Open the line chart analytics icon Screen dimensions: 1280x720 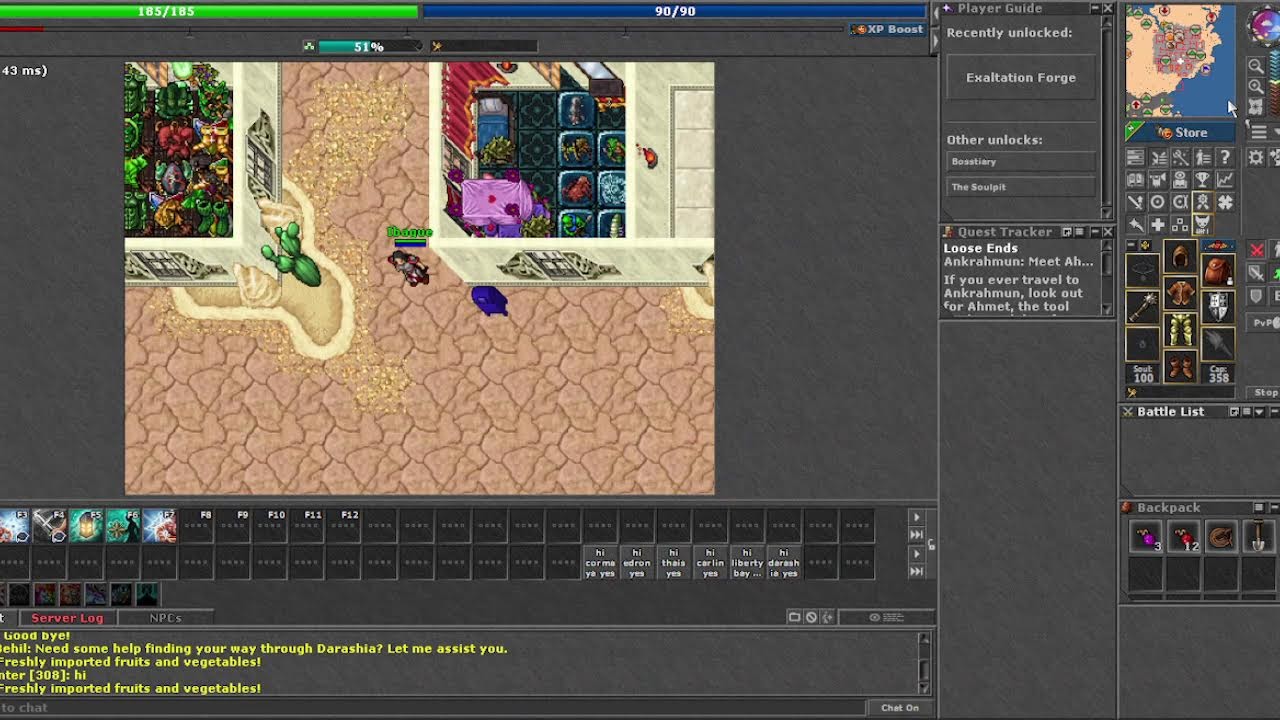click(x=1225, y=179)
